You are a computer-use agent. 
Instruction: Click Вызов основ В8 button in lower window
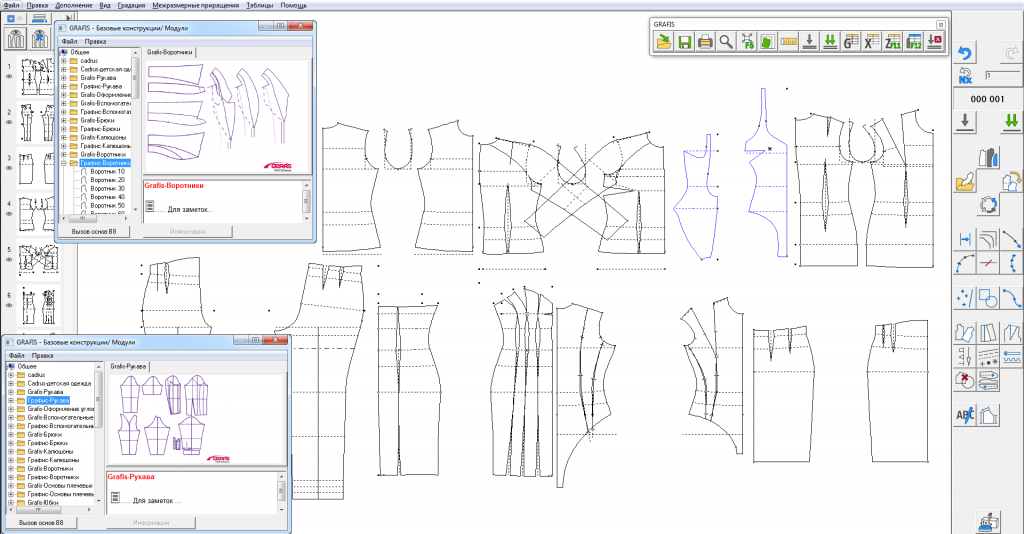pyautogui.click(x=42, y=522)
